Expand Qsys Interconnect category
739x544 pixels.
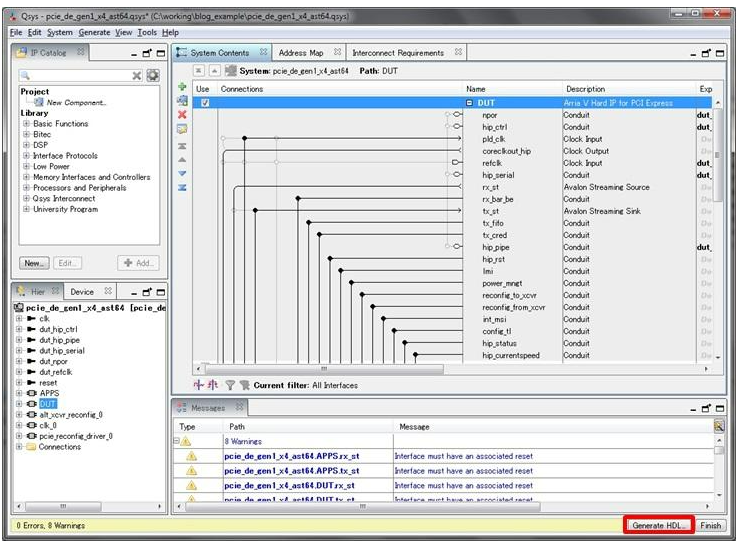point(26,198)
